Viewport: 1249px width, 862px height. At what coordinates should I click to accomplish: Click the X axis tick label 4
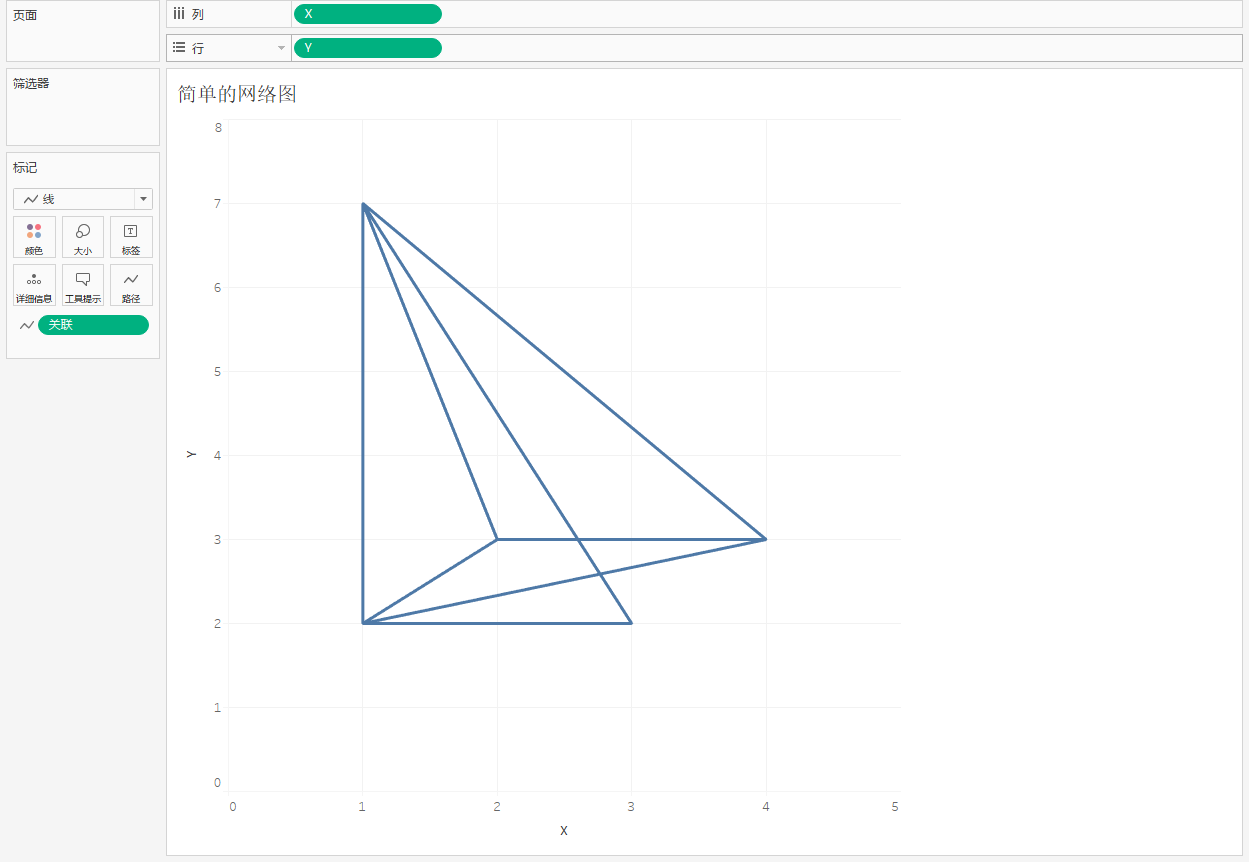(x=766, y=806)
